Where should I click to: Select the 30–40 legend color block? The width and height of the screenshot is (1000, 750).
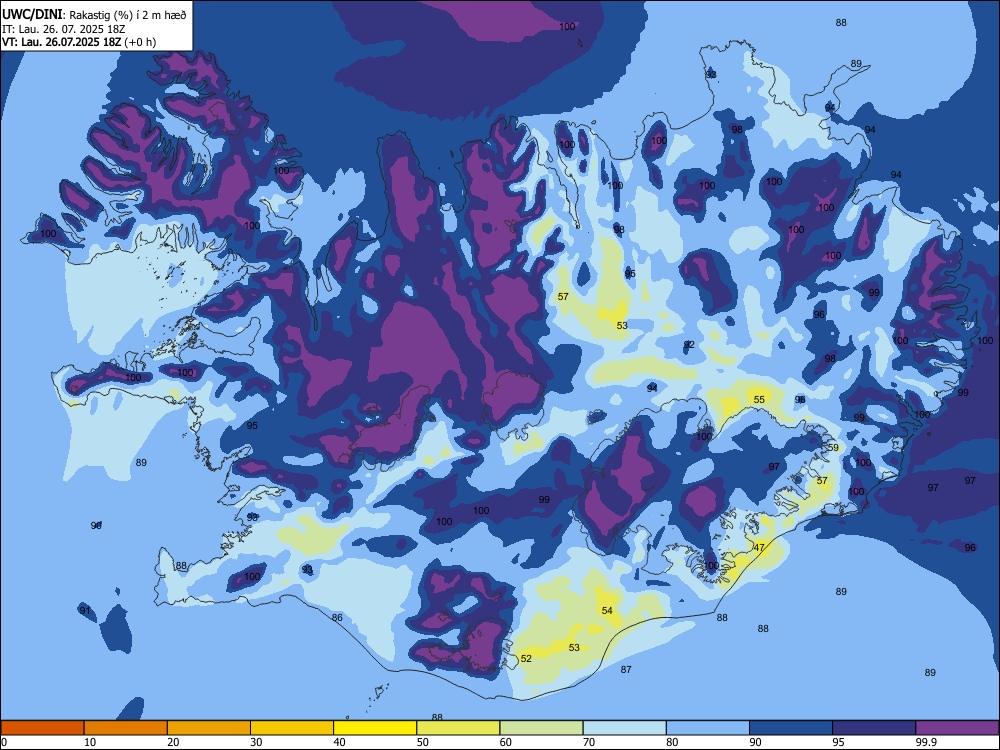(292, 728)
